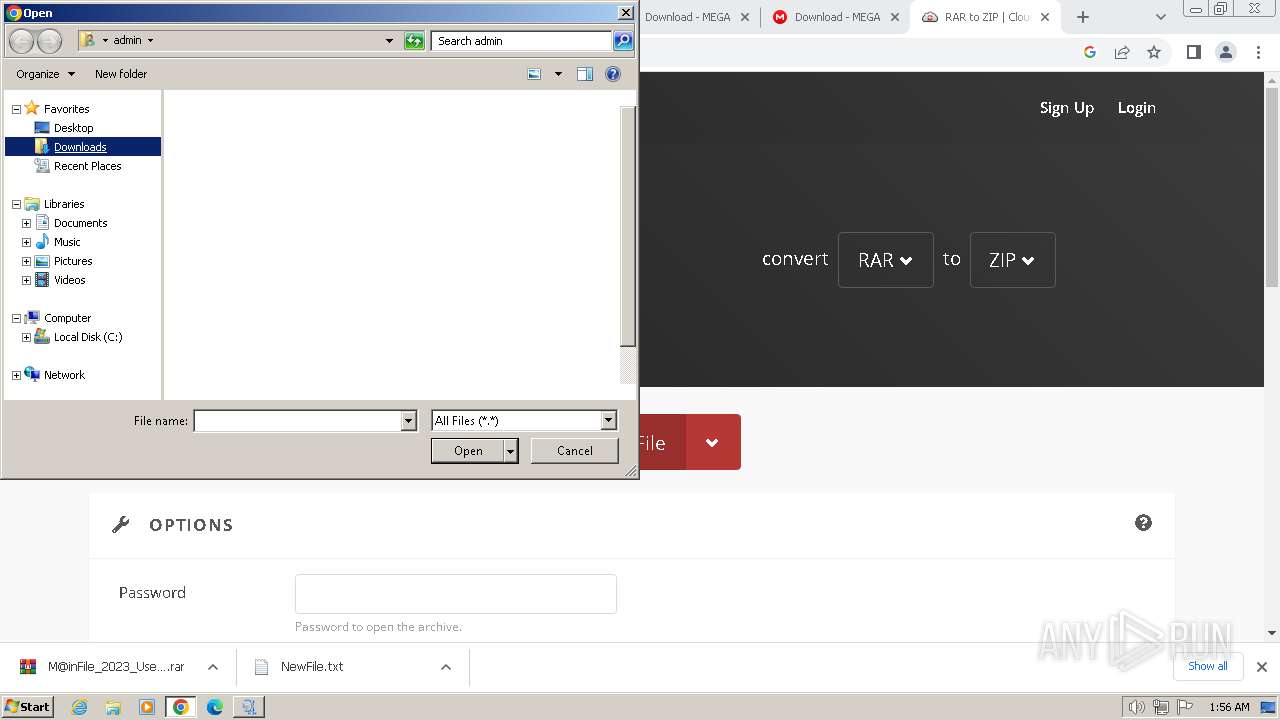Screen dimensions: 1280x720
Task: Select the Pictures library
Action: pyautogui.click(x=73, y=261)
